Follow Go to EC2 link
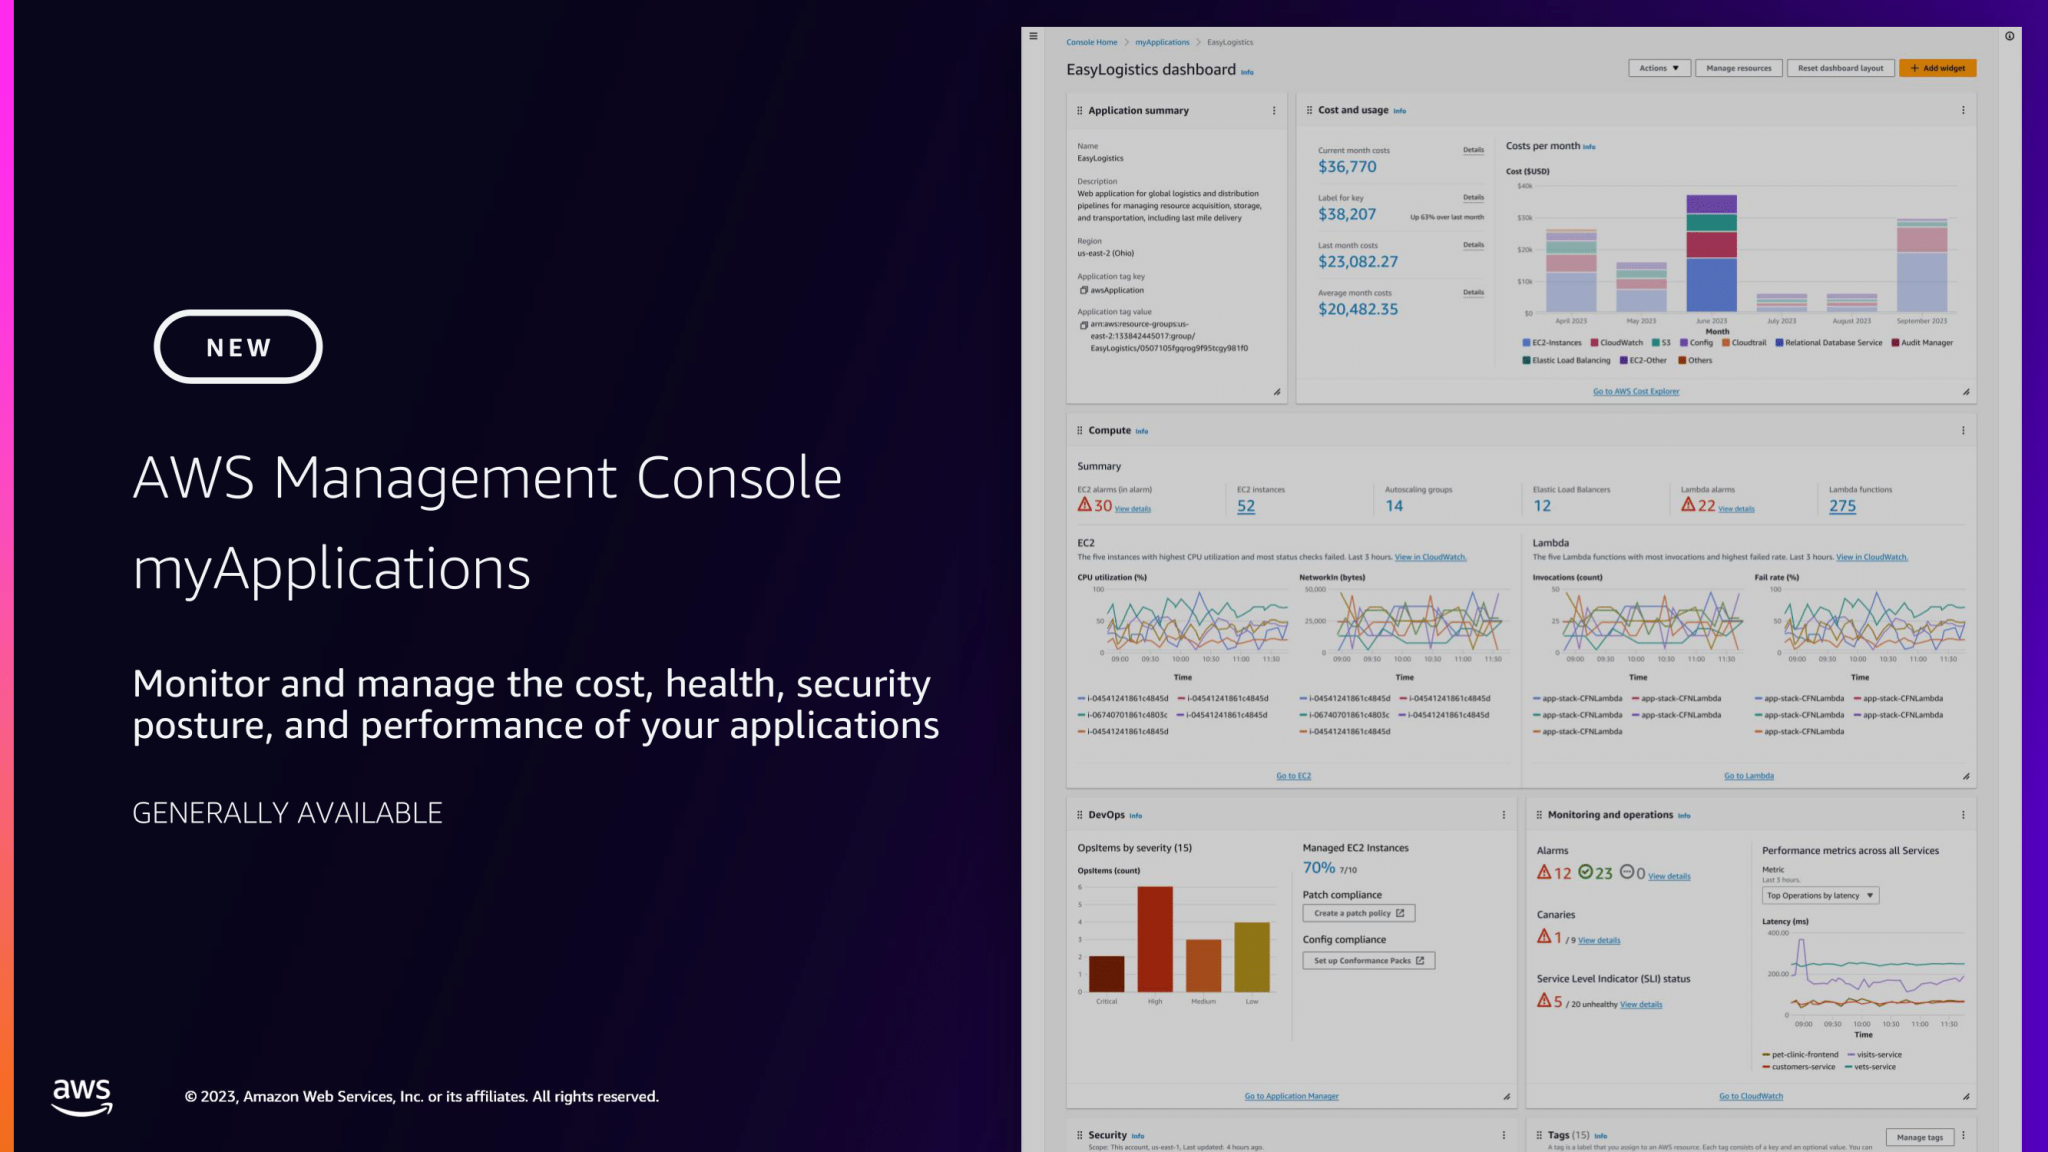Viewport: 2048px width, 1152px height. 1293,776
